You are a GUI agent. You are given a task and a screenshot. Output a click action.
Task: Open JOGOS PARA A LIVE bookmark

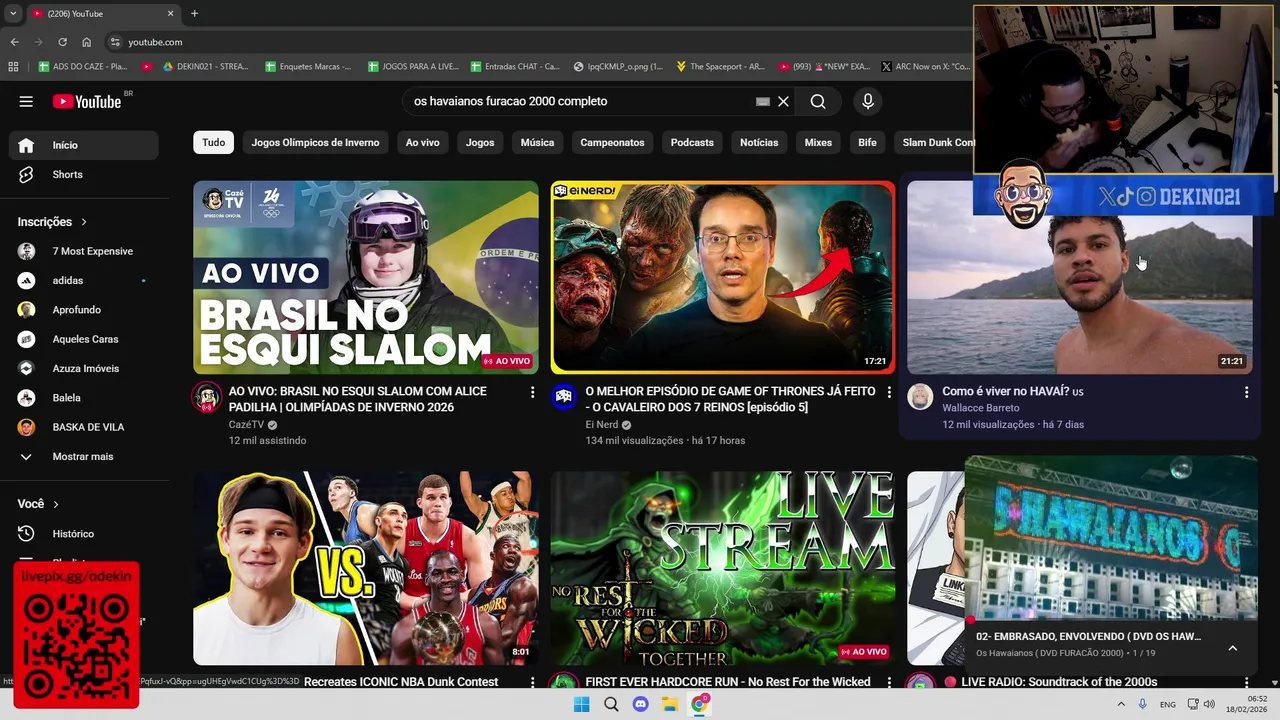413,67
